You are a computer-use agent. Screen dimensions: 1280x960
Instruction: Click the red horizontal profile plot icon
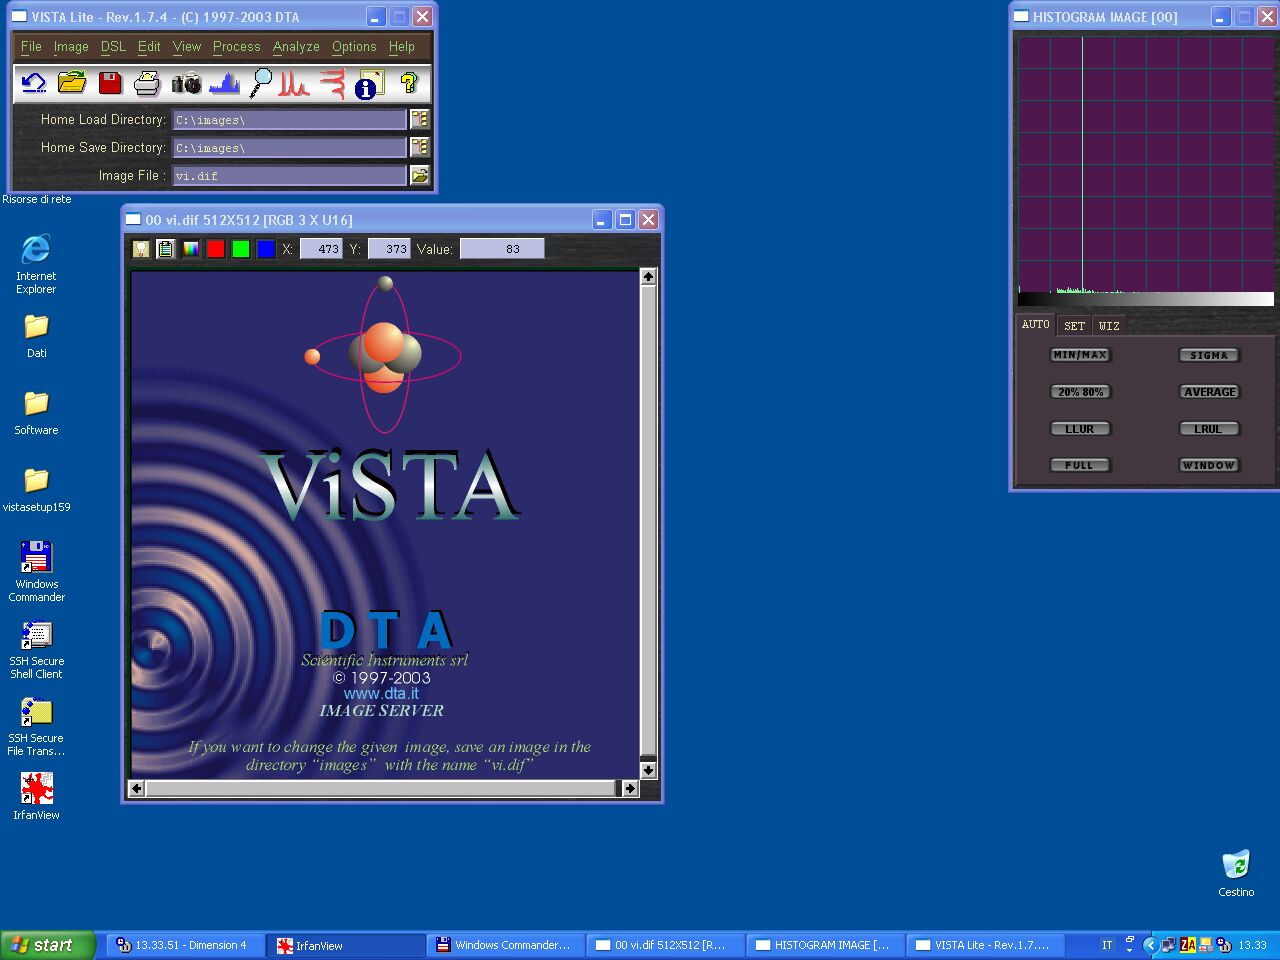tap(294, 84)
